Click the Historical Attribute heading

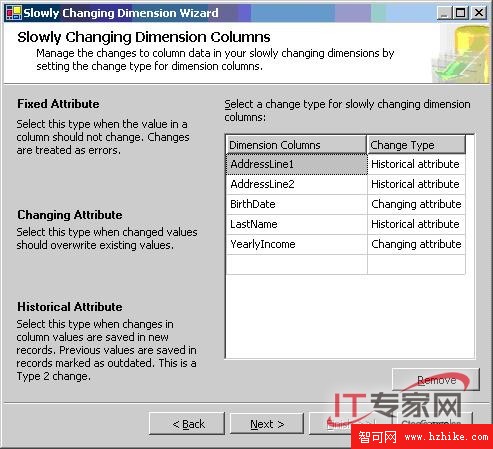[x=70, y=307]
